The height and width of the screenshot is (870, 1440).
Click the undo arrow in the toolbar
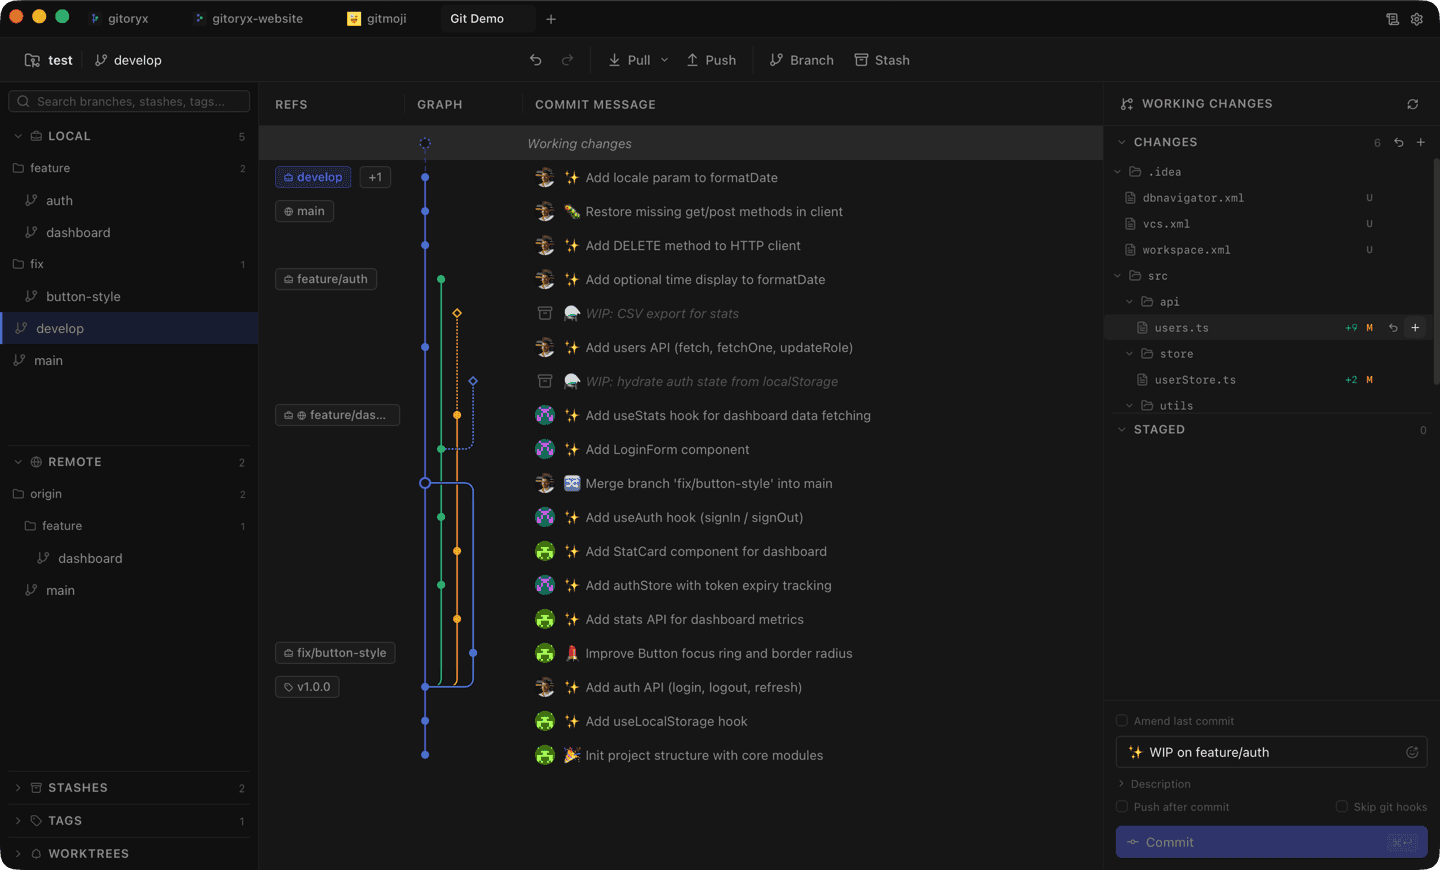[536, 60]
